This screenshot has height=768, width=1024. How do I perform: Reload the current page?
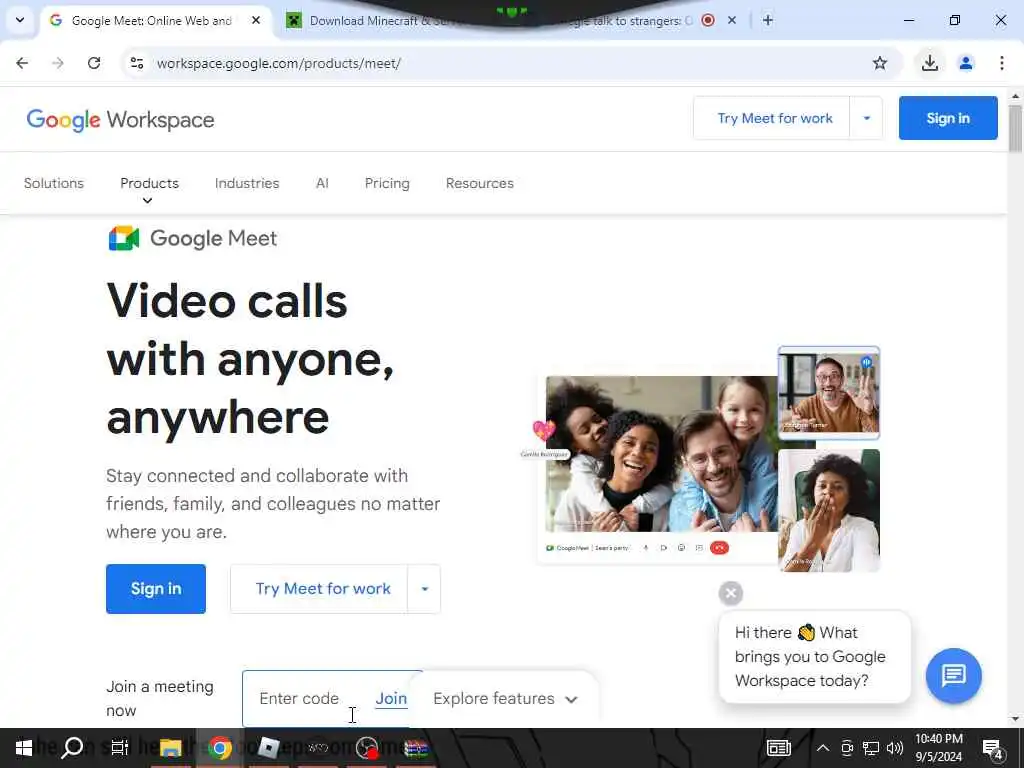point(94,63)
